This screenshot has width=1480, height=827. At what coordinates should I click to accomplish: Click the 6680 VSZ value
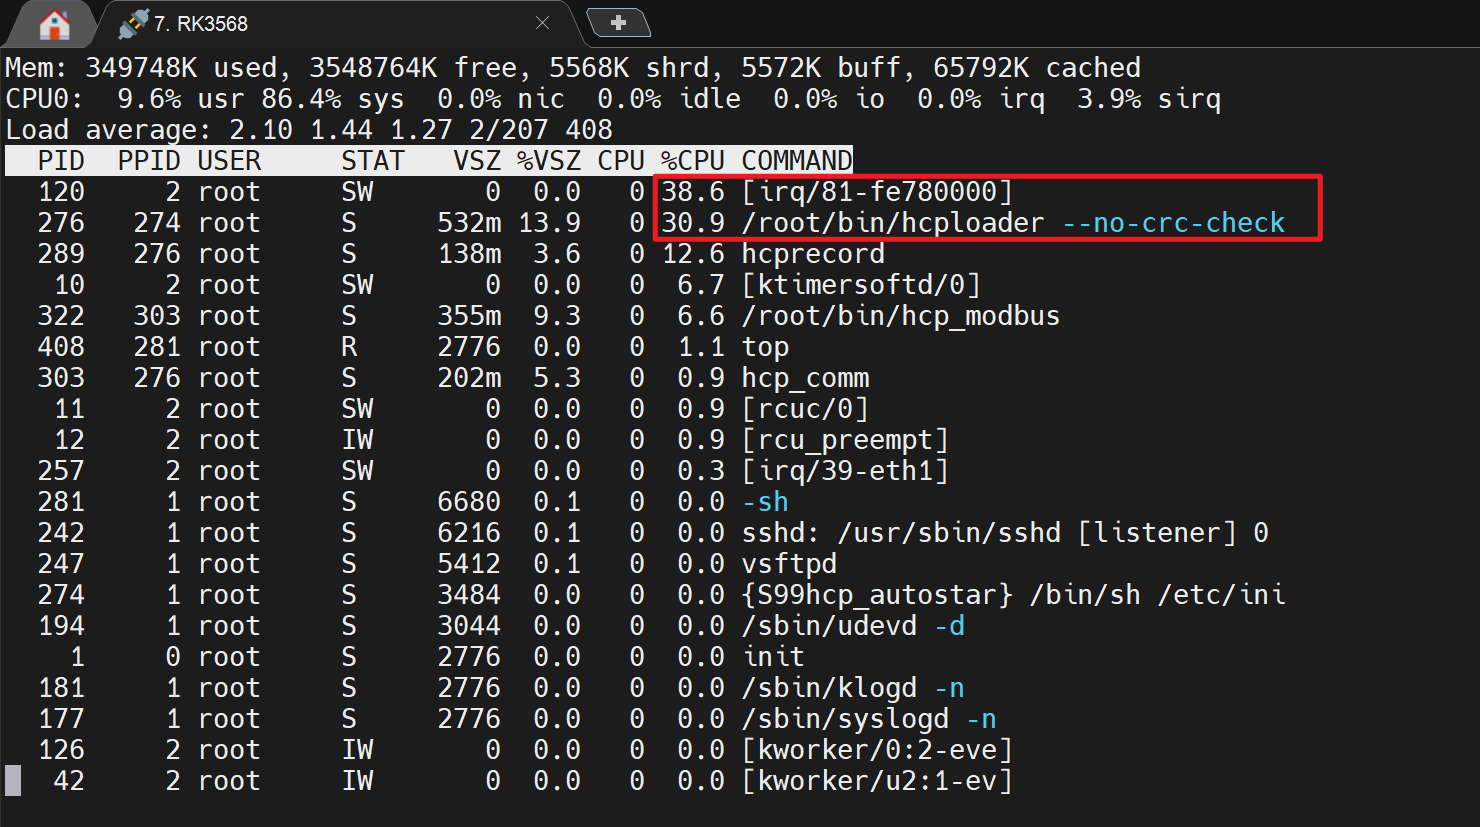point(469,502)
